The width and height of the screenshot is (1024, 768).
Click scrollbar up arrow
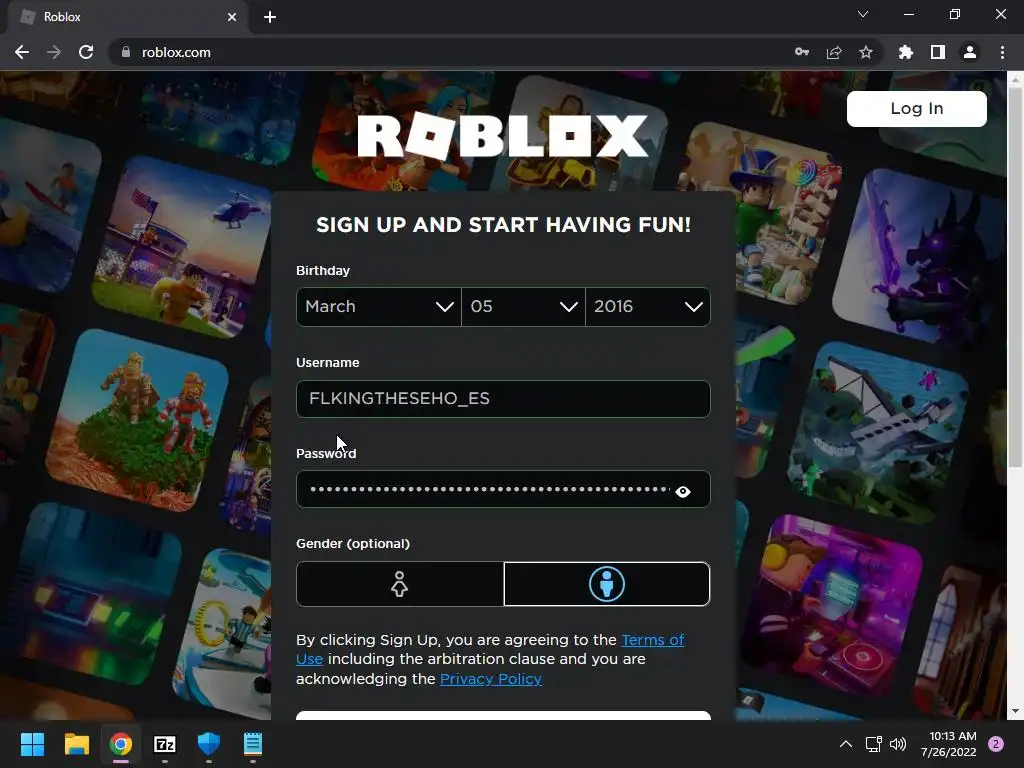(x=1015, y=80)
